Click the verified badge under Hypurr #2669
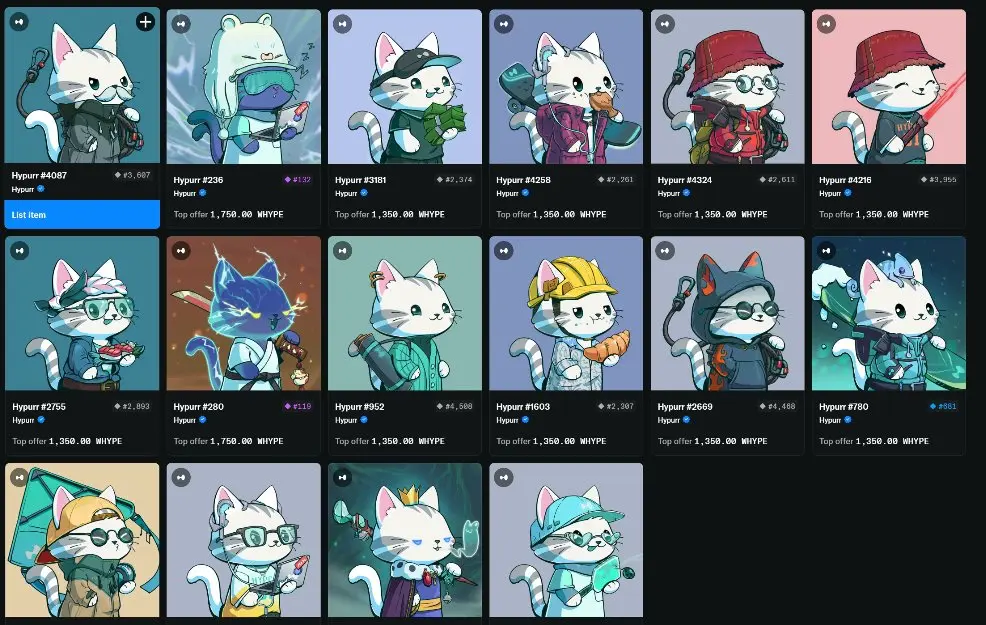 [687, 420]
